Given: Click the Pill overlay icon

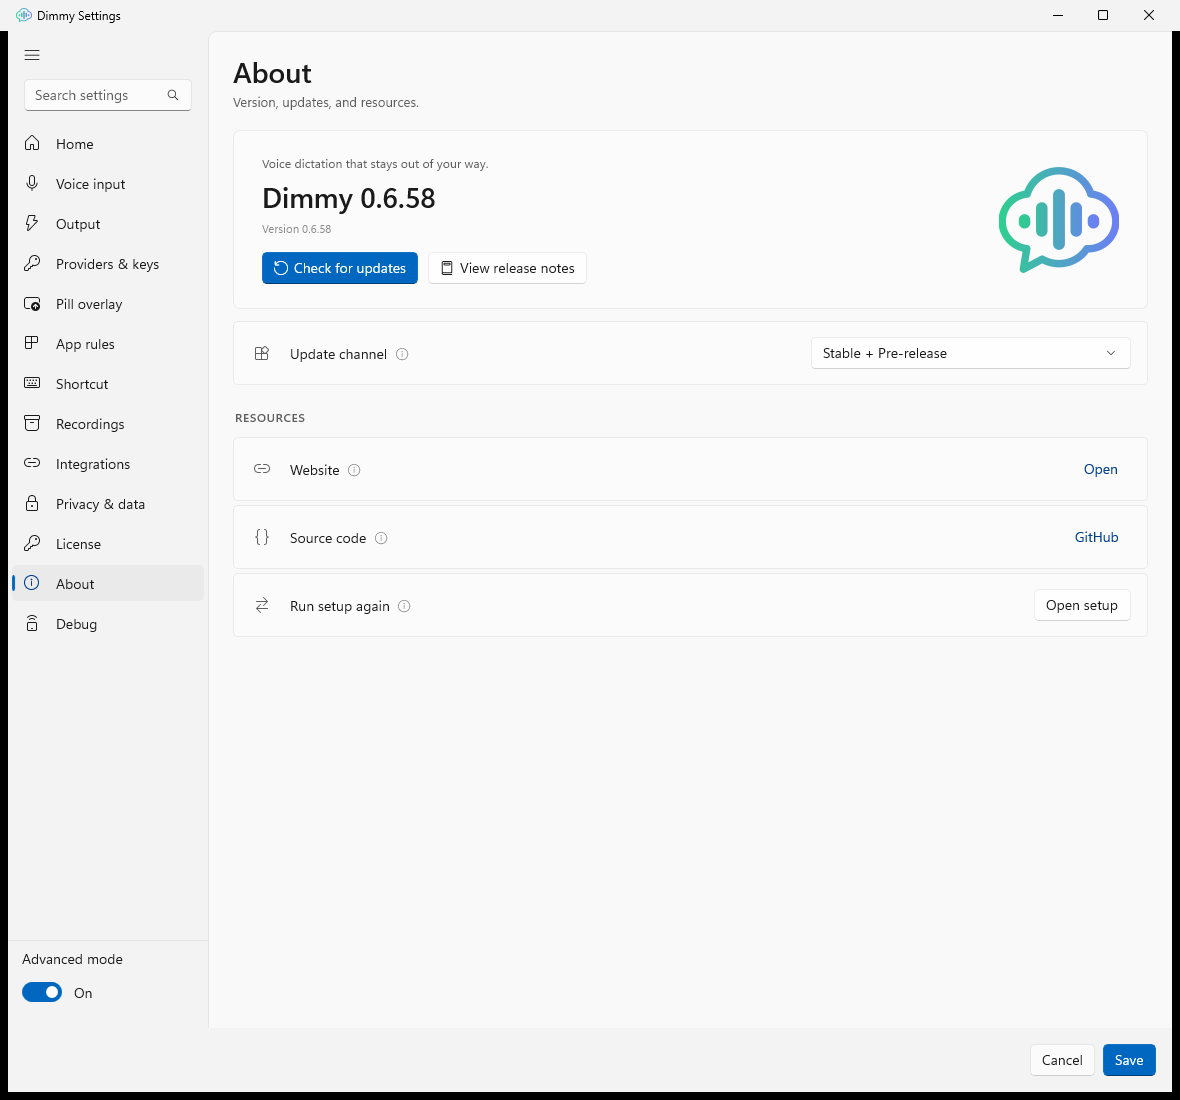Looking at the screenshot, I should coord(32,303).
